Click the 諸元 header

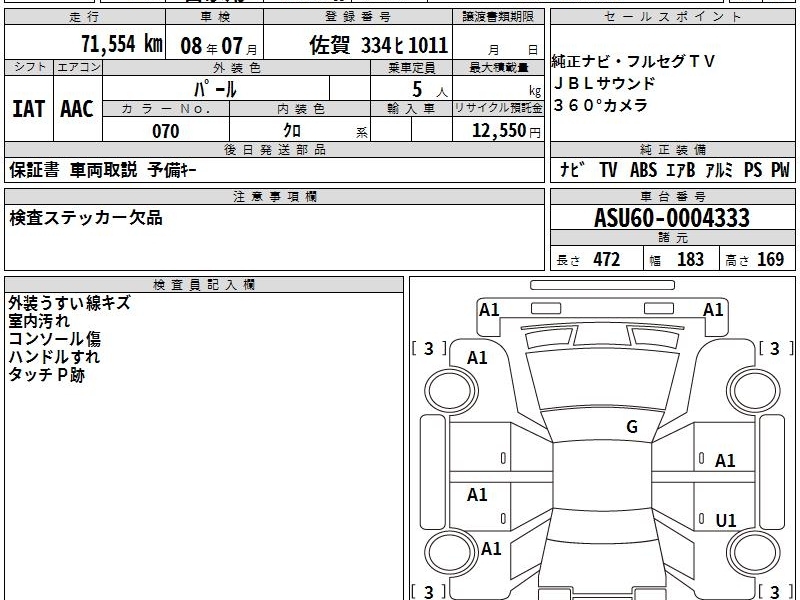click(672, 238)
